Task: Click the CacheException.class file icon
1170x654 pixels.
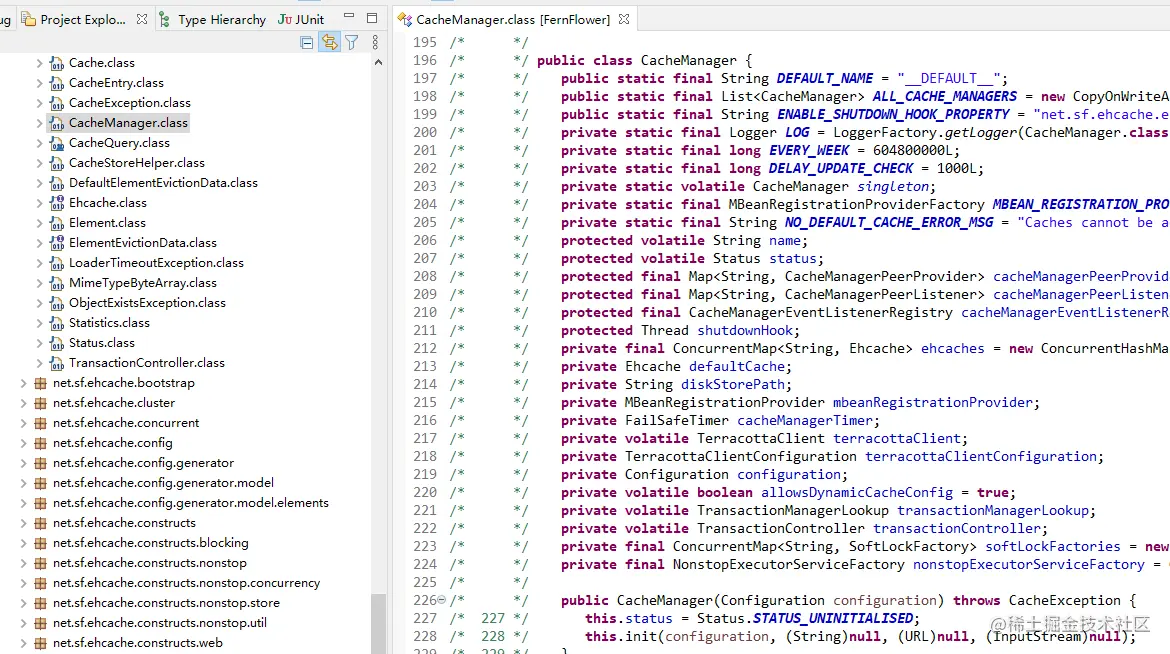Action: [x=57, y=103]
